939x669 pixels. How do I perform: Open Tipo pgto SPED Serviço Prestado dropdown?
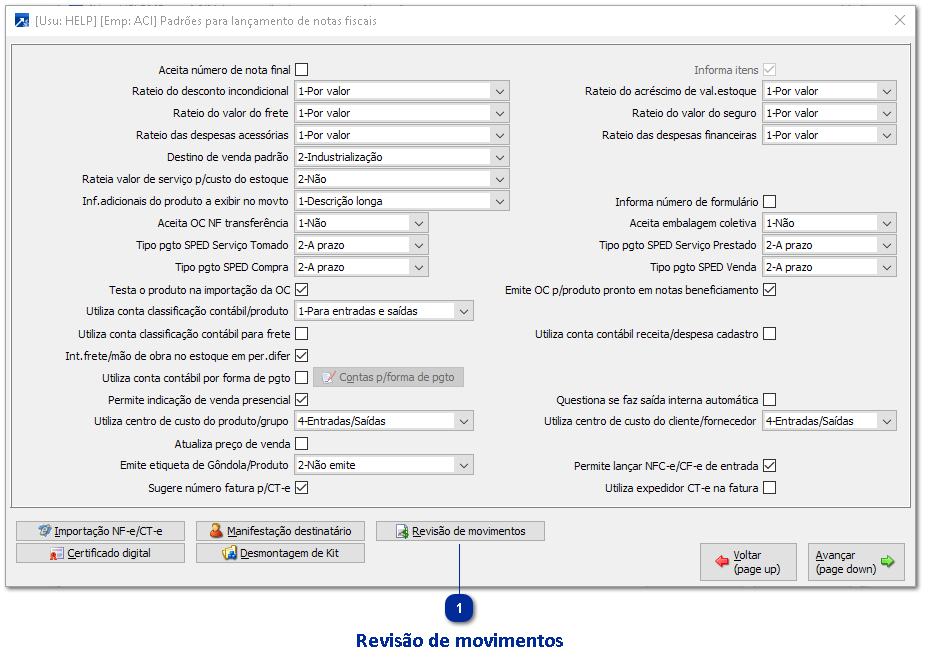tap(829, 245)
